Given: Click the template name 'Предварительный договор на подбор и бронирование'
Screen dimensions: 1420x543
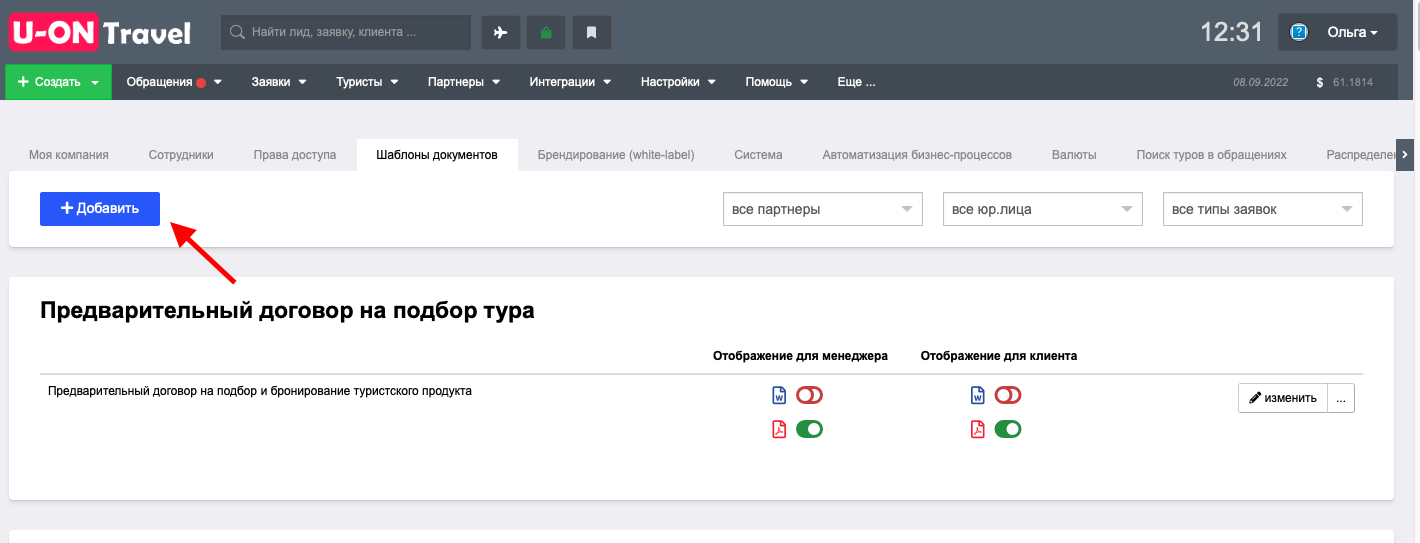Looking at the screenshot, I should (260, 391).
